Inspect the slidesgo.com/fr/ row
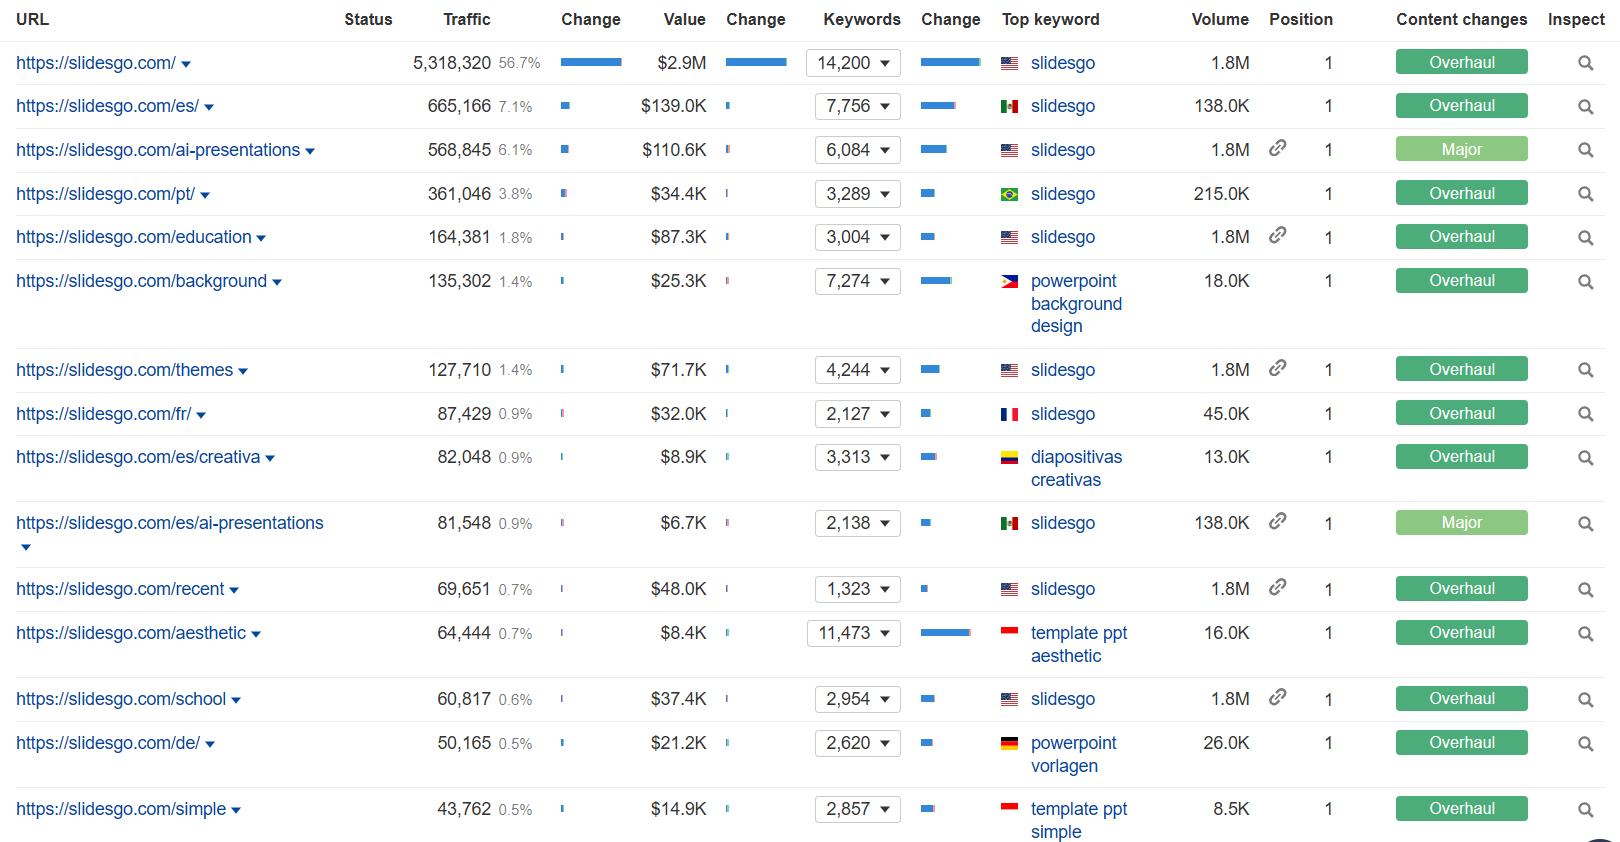 1585,414
